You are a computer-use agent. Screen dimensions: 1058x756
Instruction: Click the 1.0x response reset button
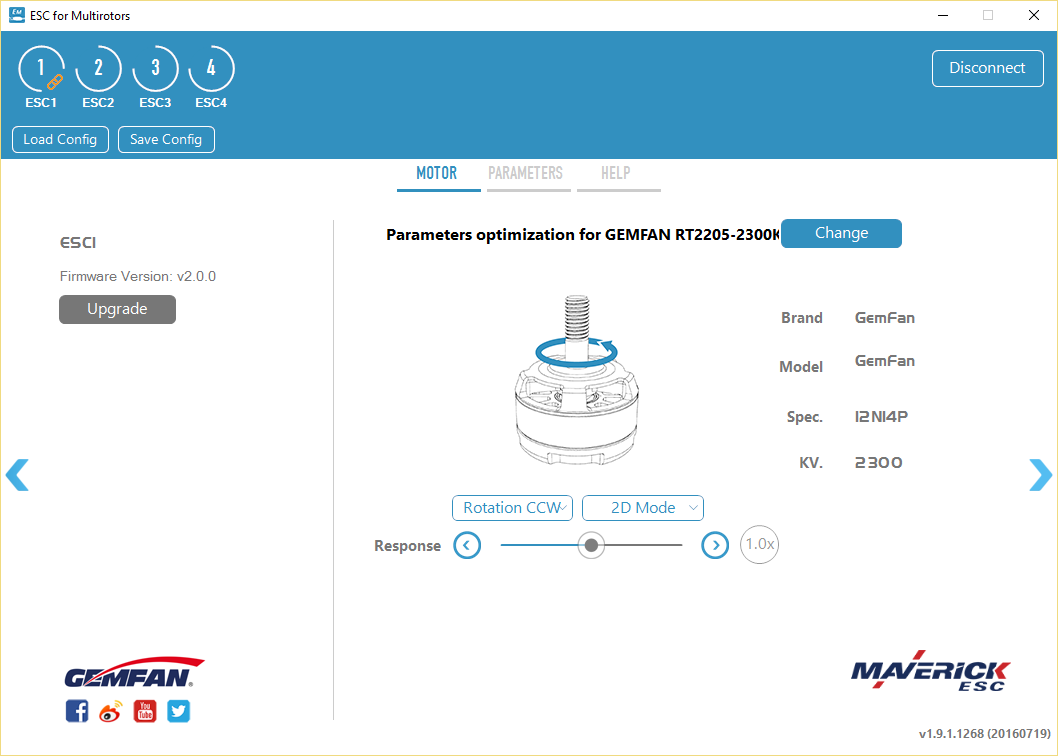point(759,544)
